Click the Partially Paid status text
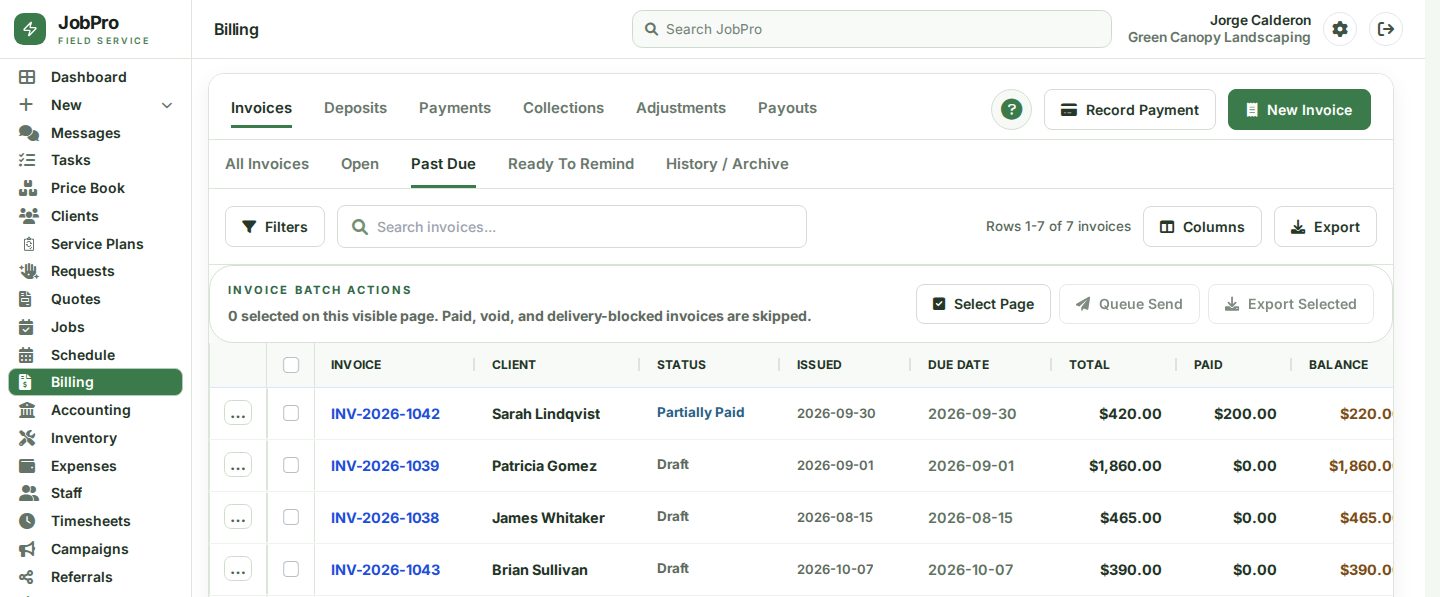 click(701, 412)
